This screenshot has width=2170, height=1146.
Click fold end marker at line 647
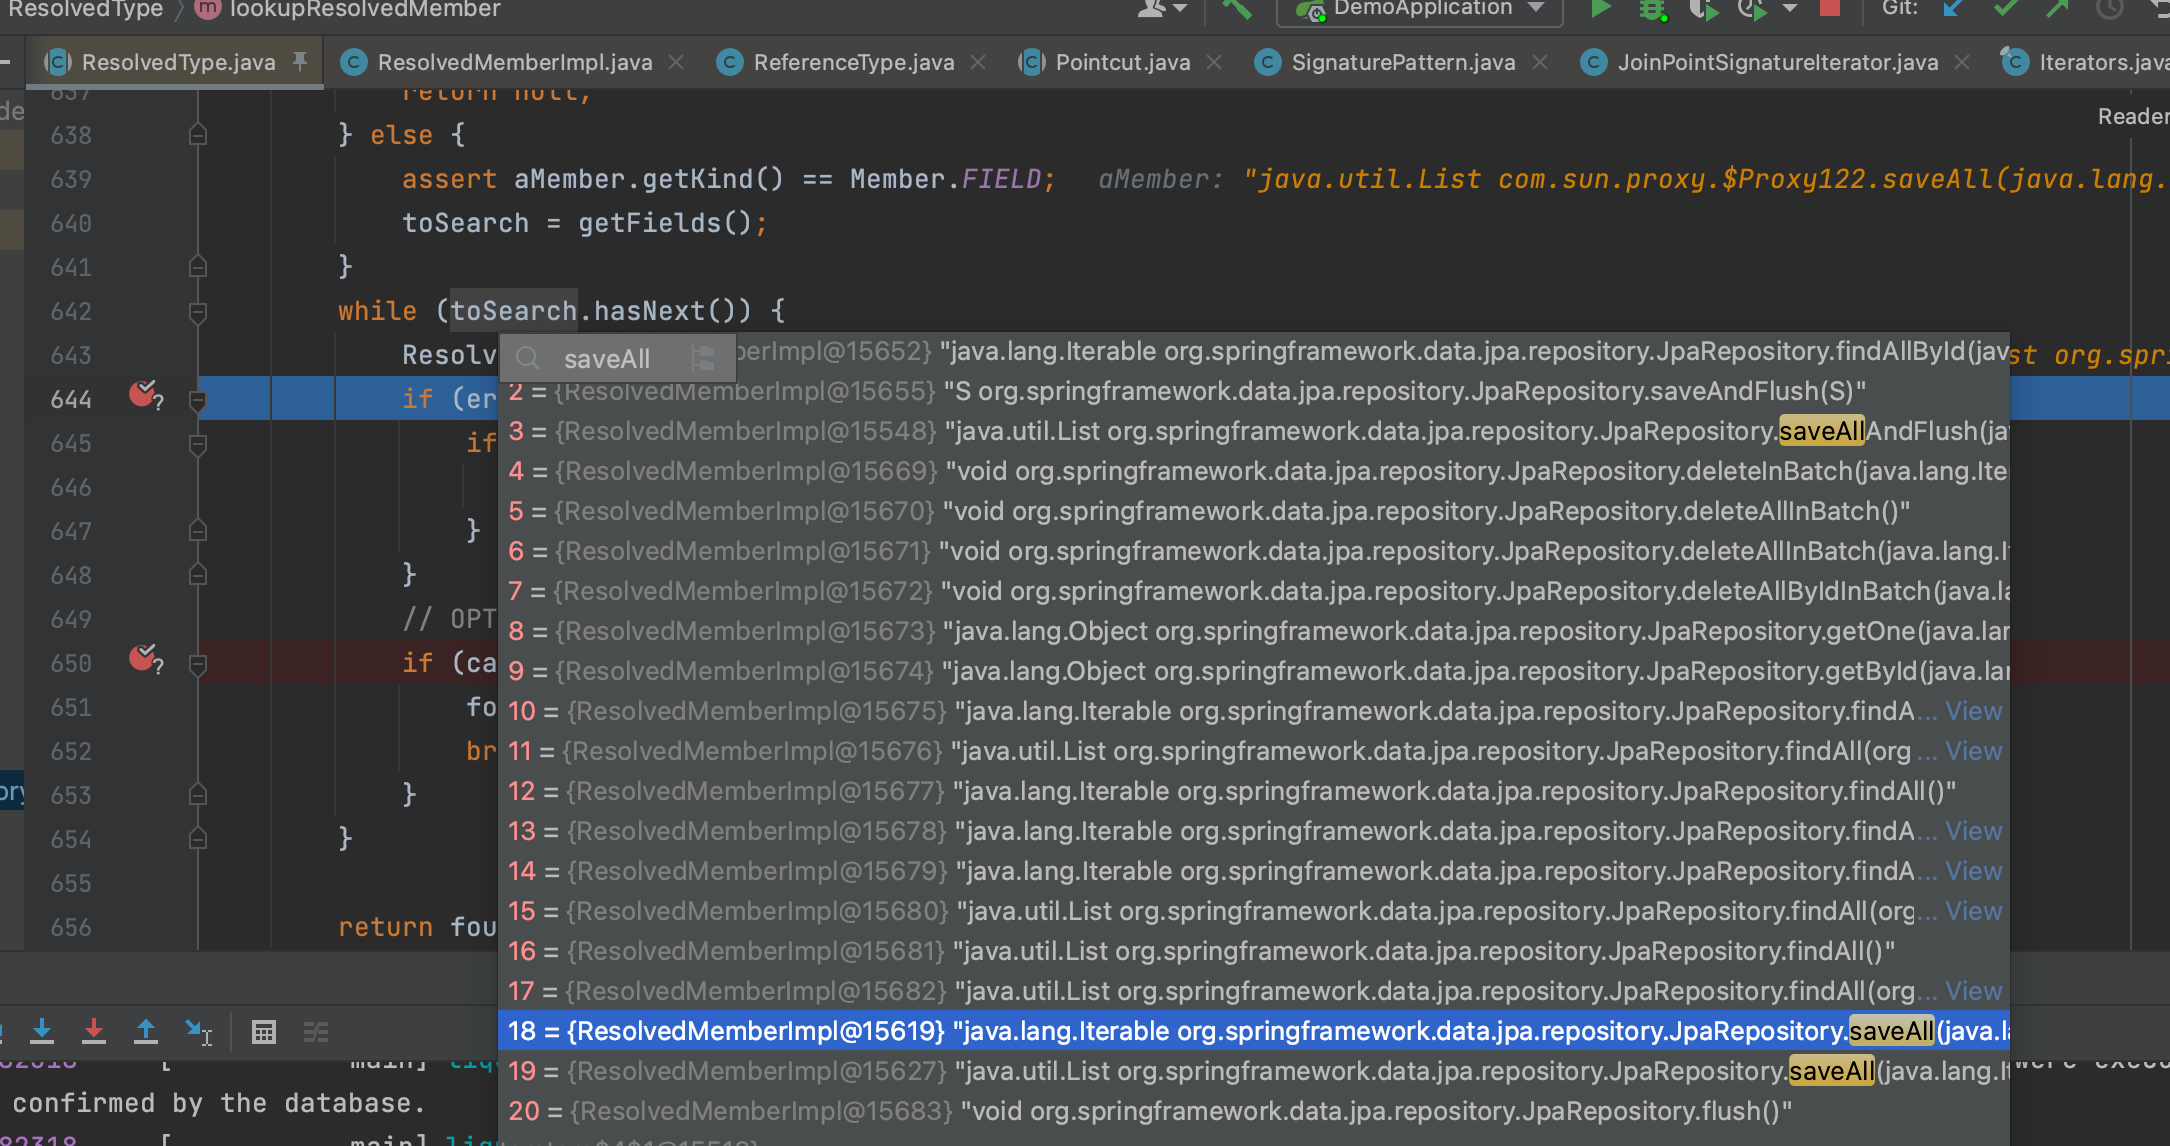pyautogui.click(x=198, y=531)
